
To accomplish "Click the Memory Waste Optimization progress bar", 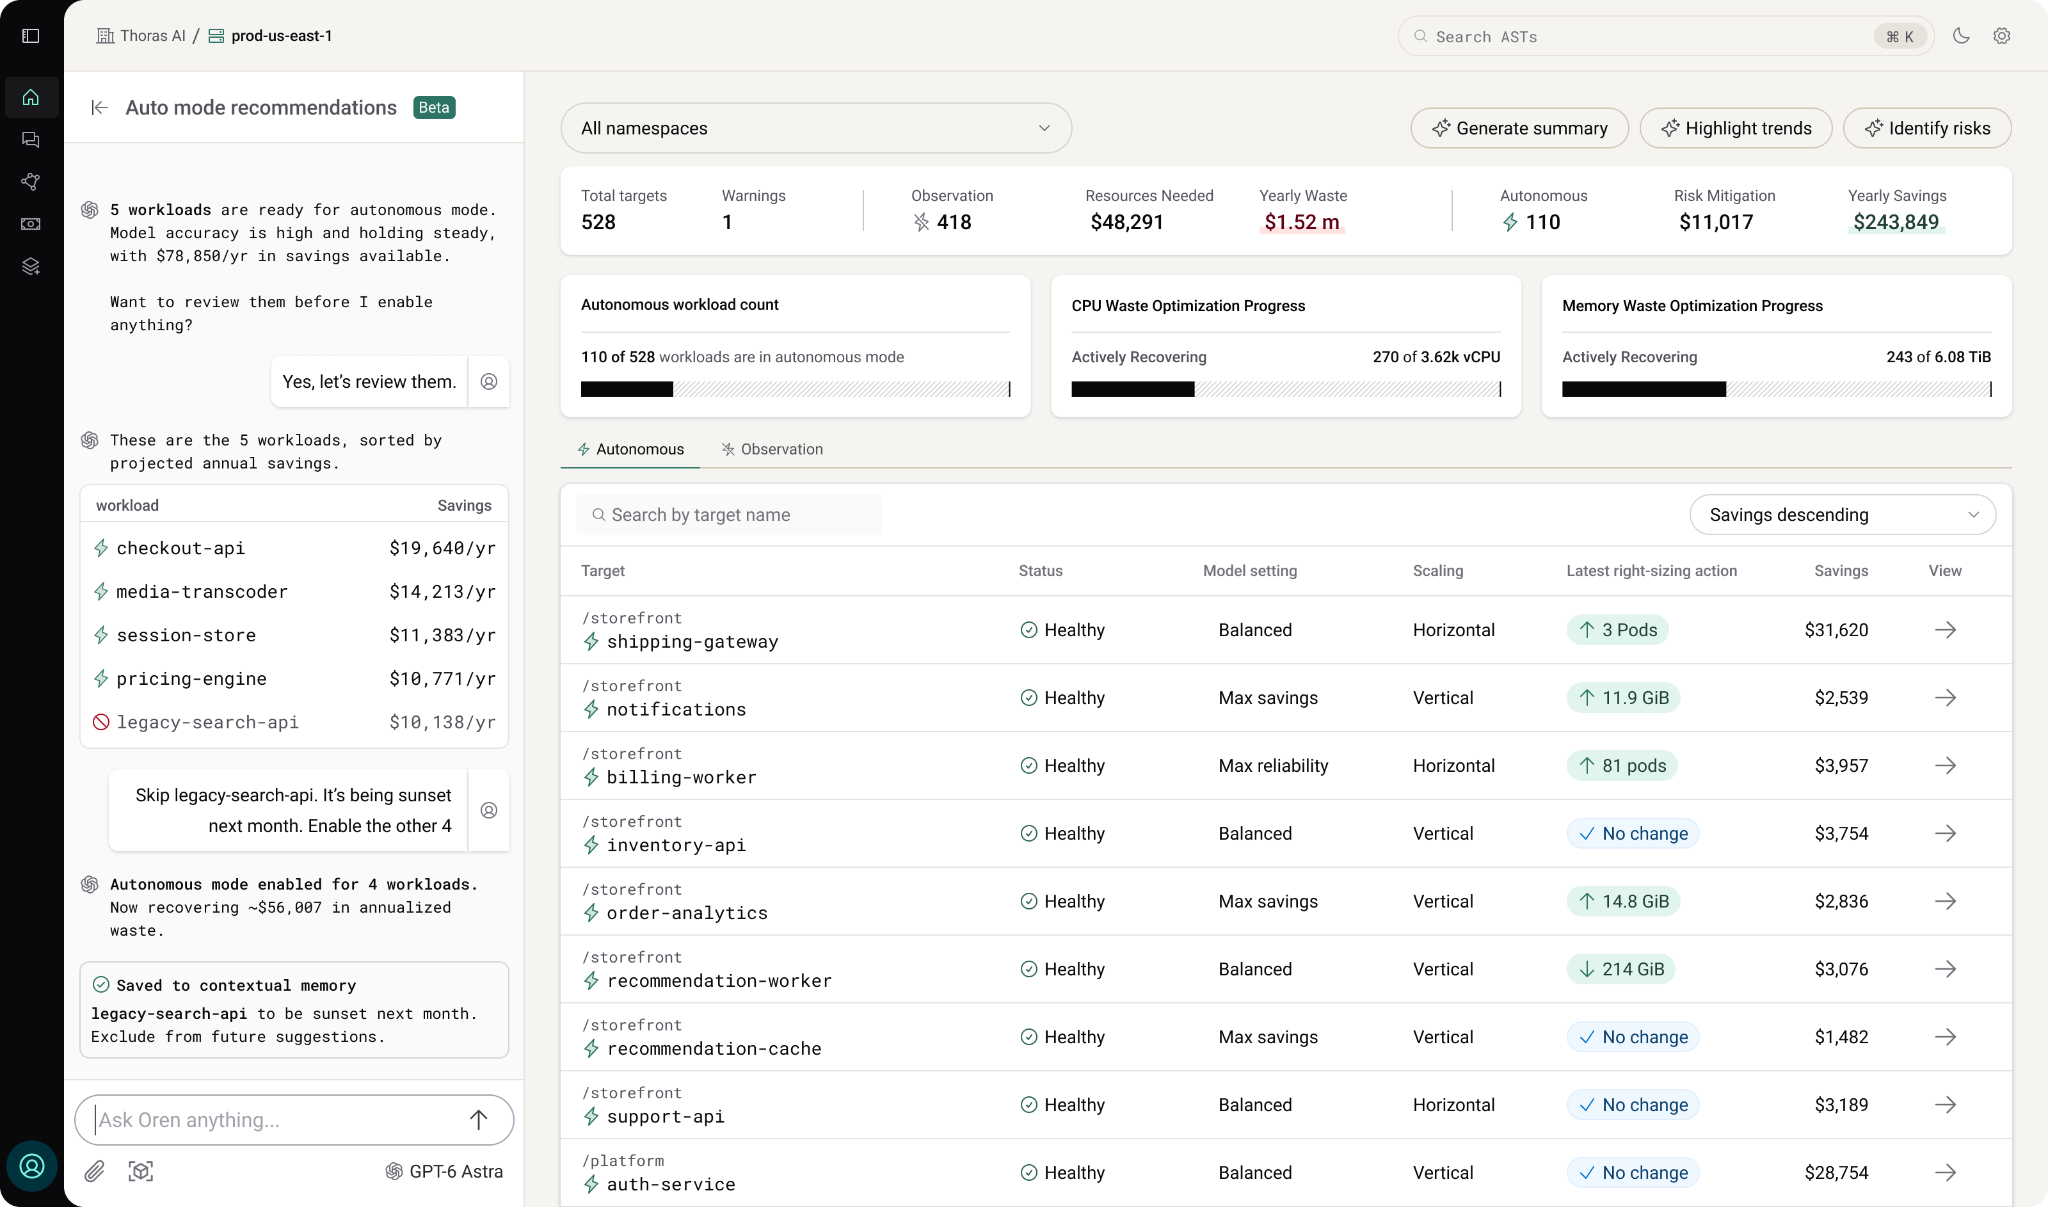I will [1777, 389].
